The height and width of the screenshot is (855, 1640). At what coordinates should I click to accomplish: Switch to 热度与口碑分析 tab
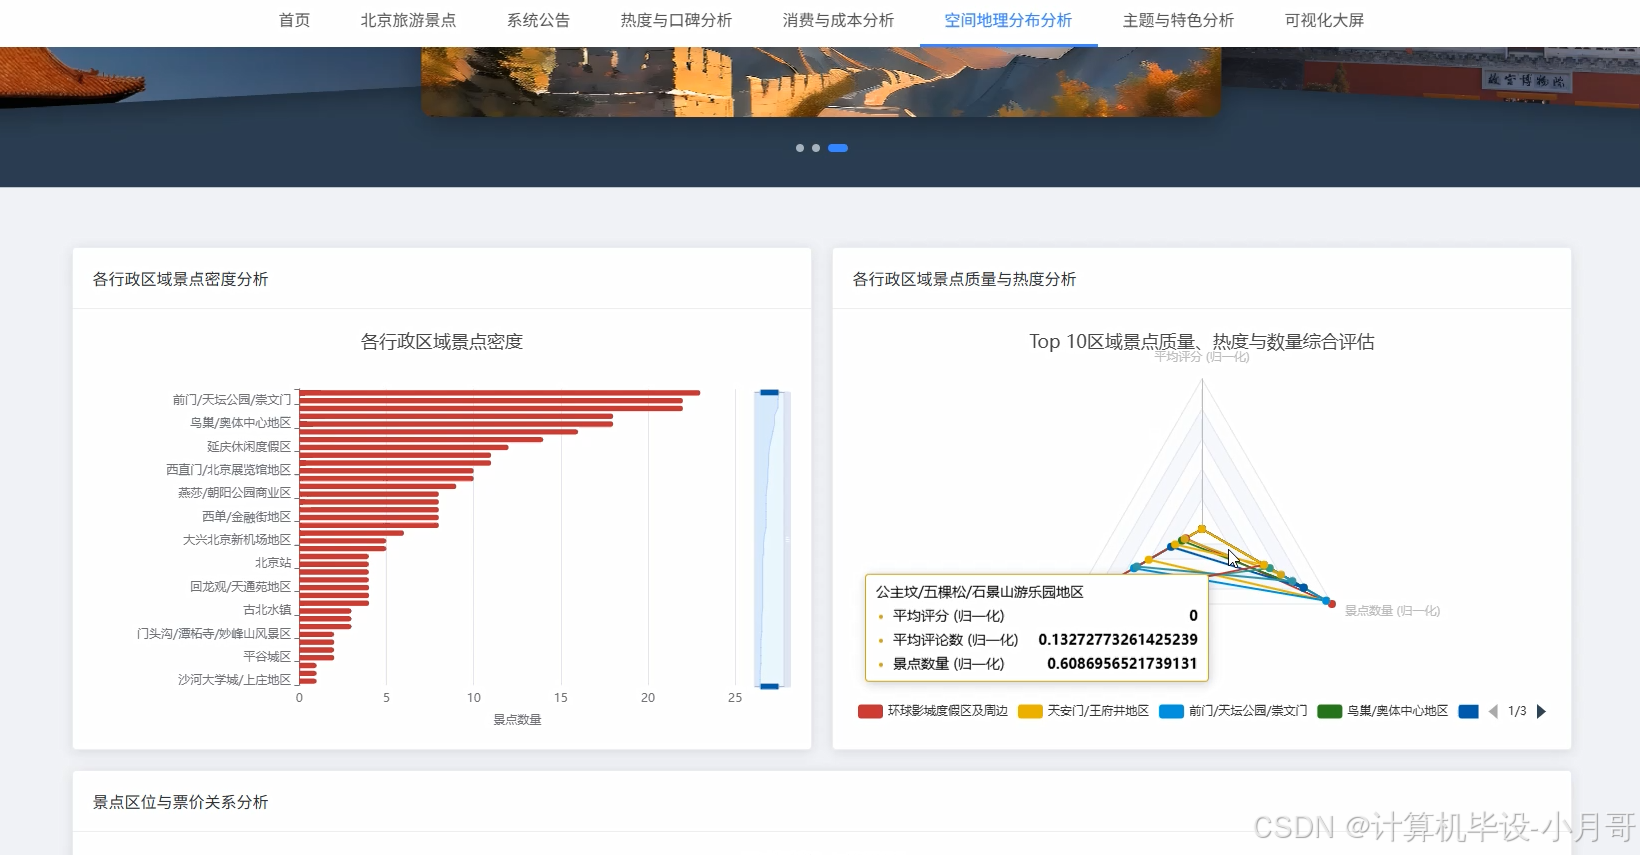pyautogui.click(x=676, y=20)
